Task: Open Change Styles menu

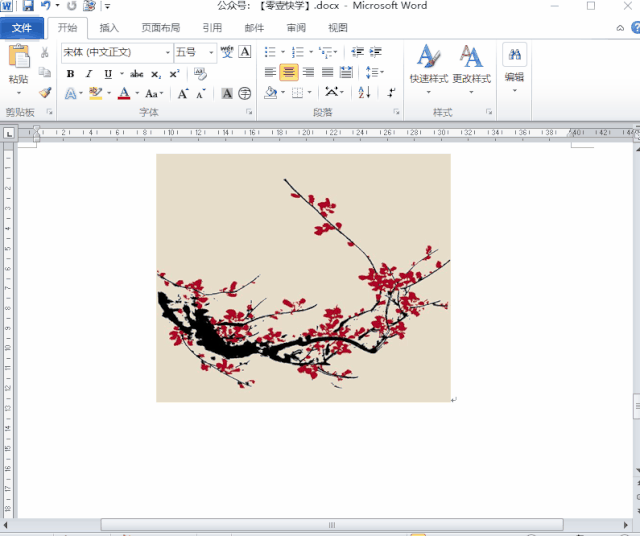Action: [471, 69]
